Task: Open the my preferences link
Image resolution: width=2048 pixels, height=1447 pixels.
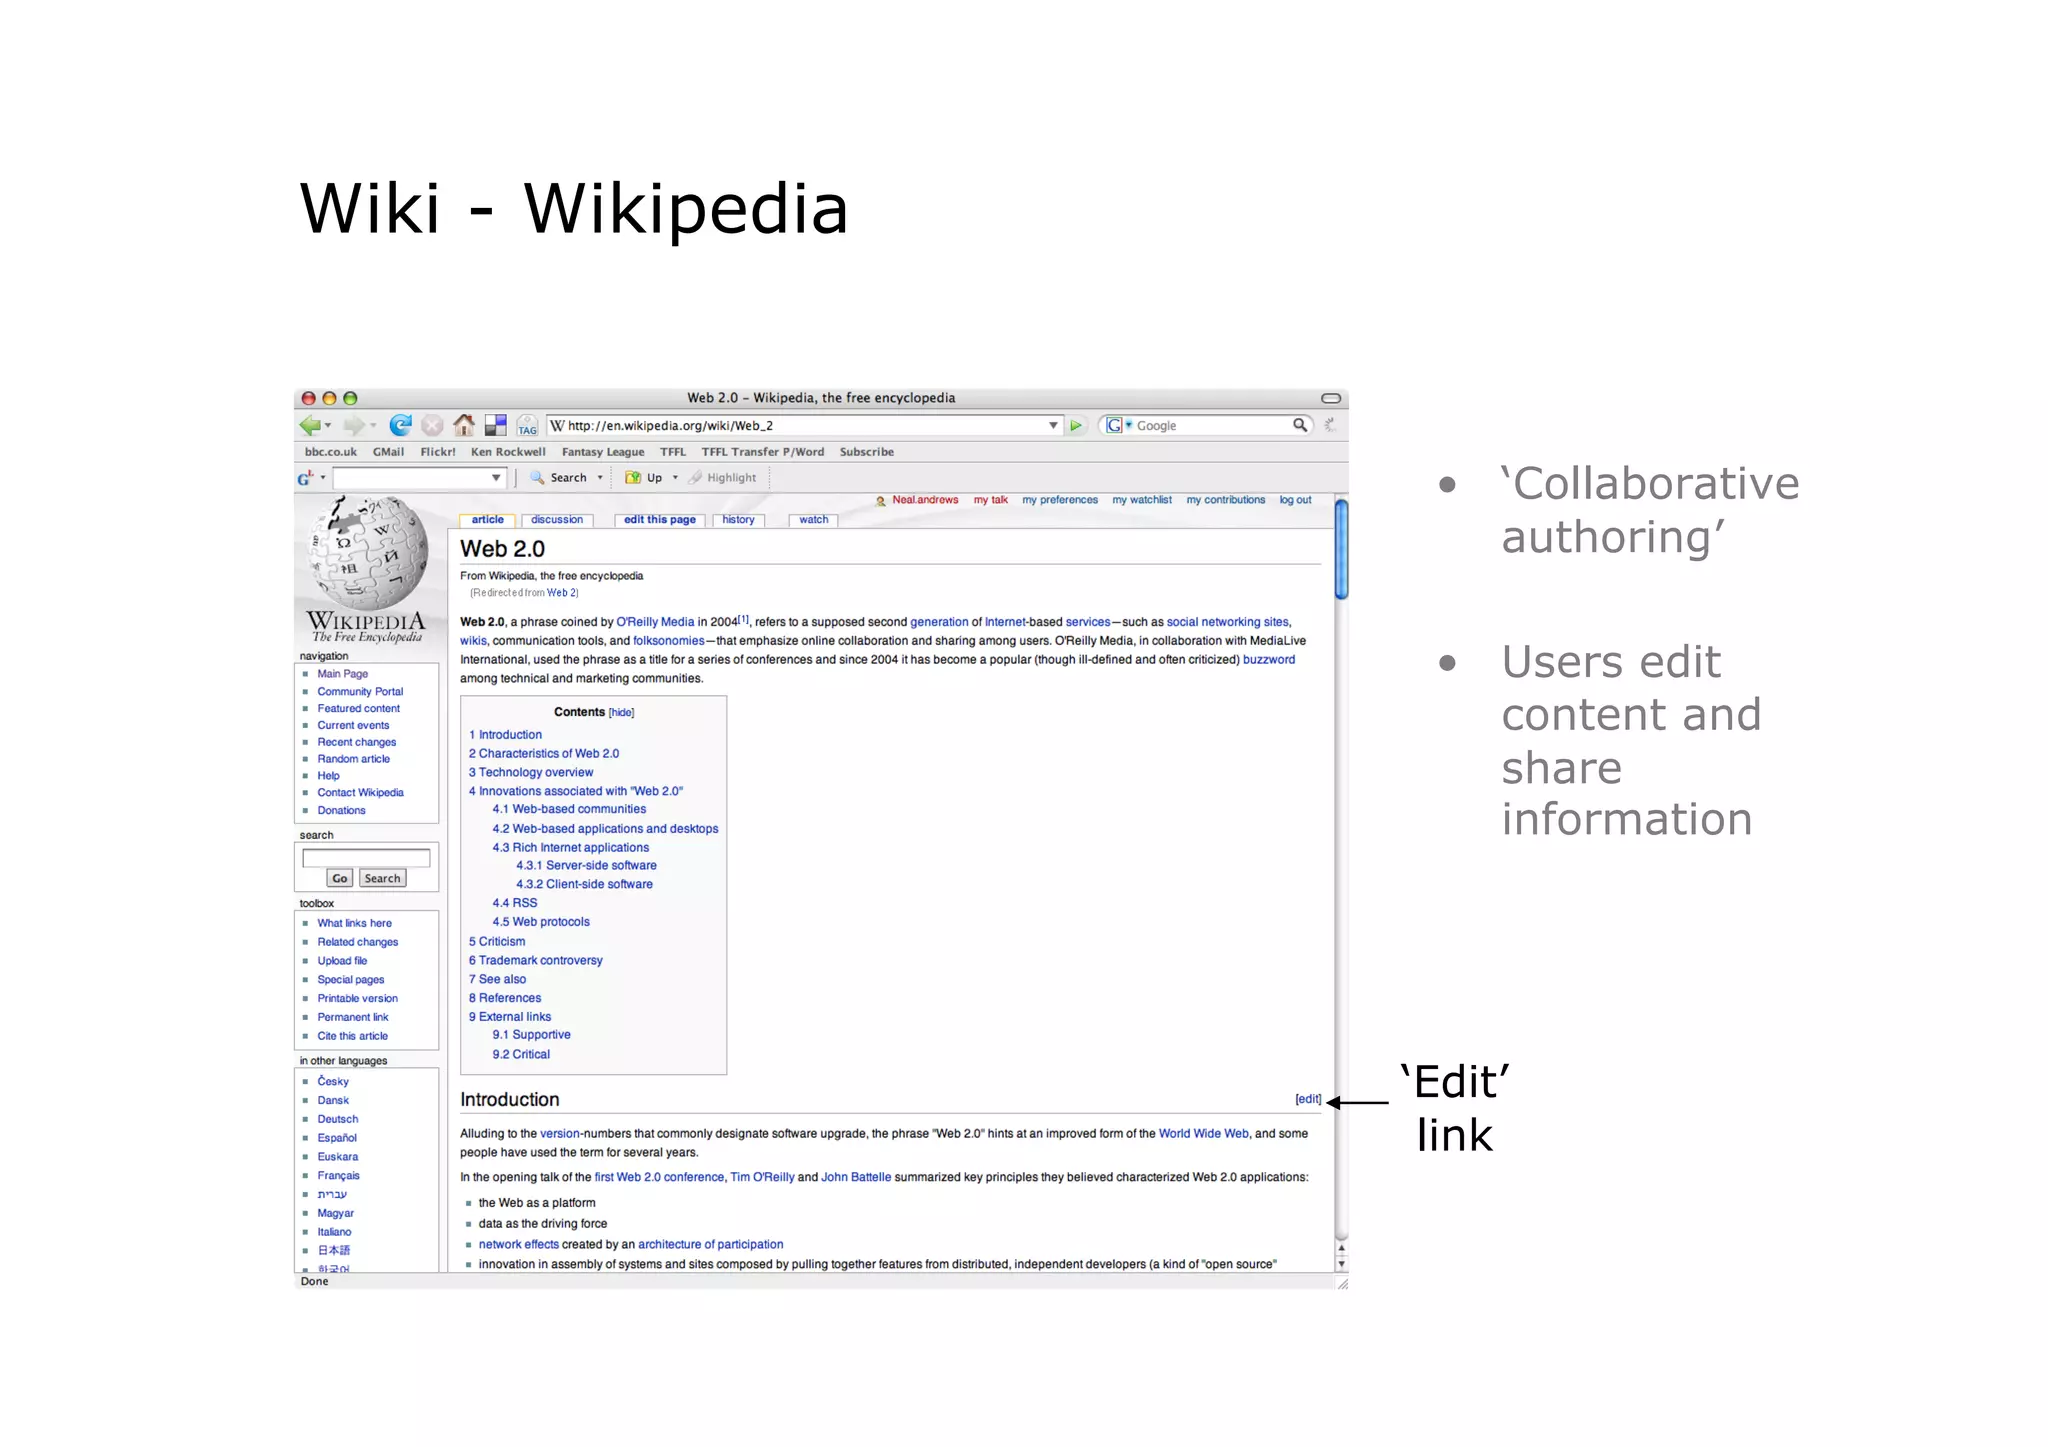Action: [1060, 500]
